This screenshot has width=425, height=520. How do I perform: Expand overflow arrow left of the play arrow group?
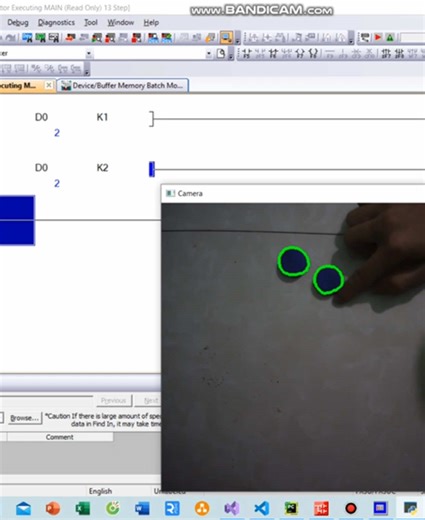point(351,38)
